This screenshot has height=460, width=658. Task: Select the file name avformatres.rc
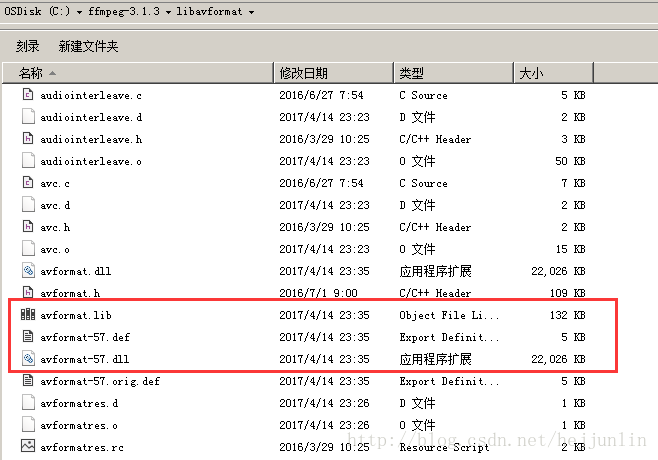pyautogui.click(x=82, y=447)
